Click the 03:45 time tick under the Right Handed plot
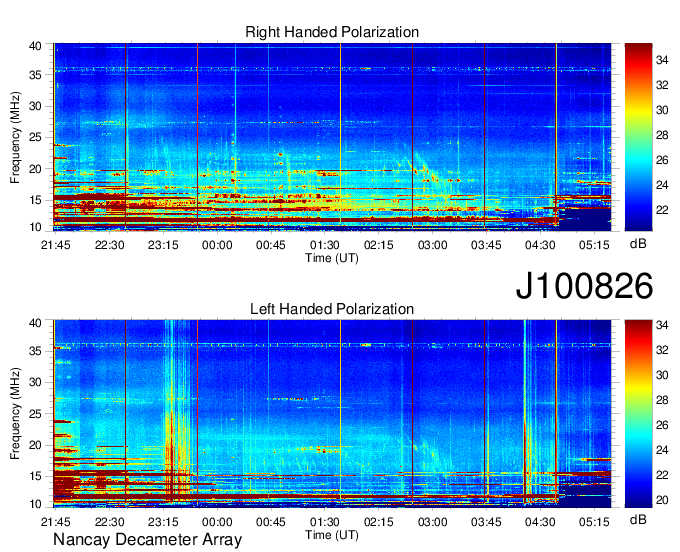 pyautogui.click(x=486, y=245)
